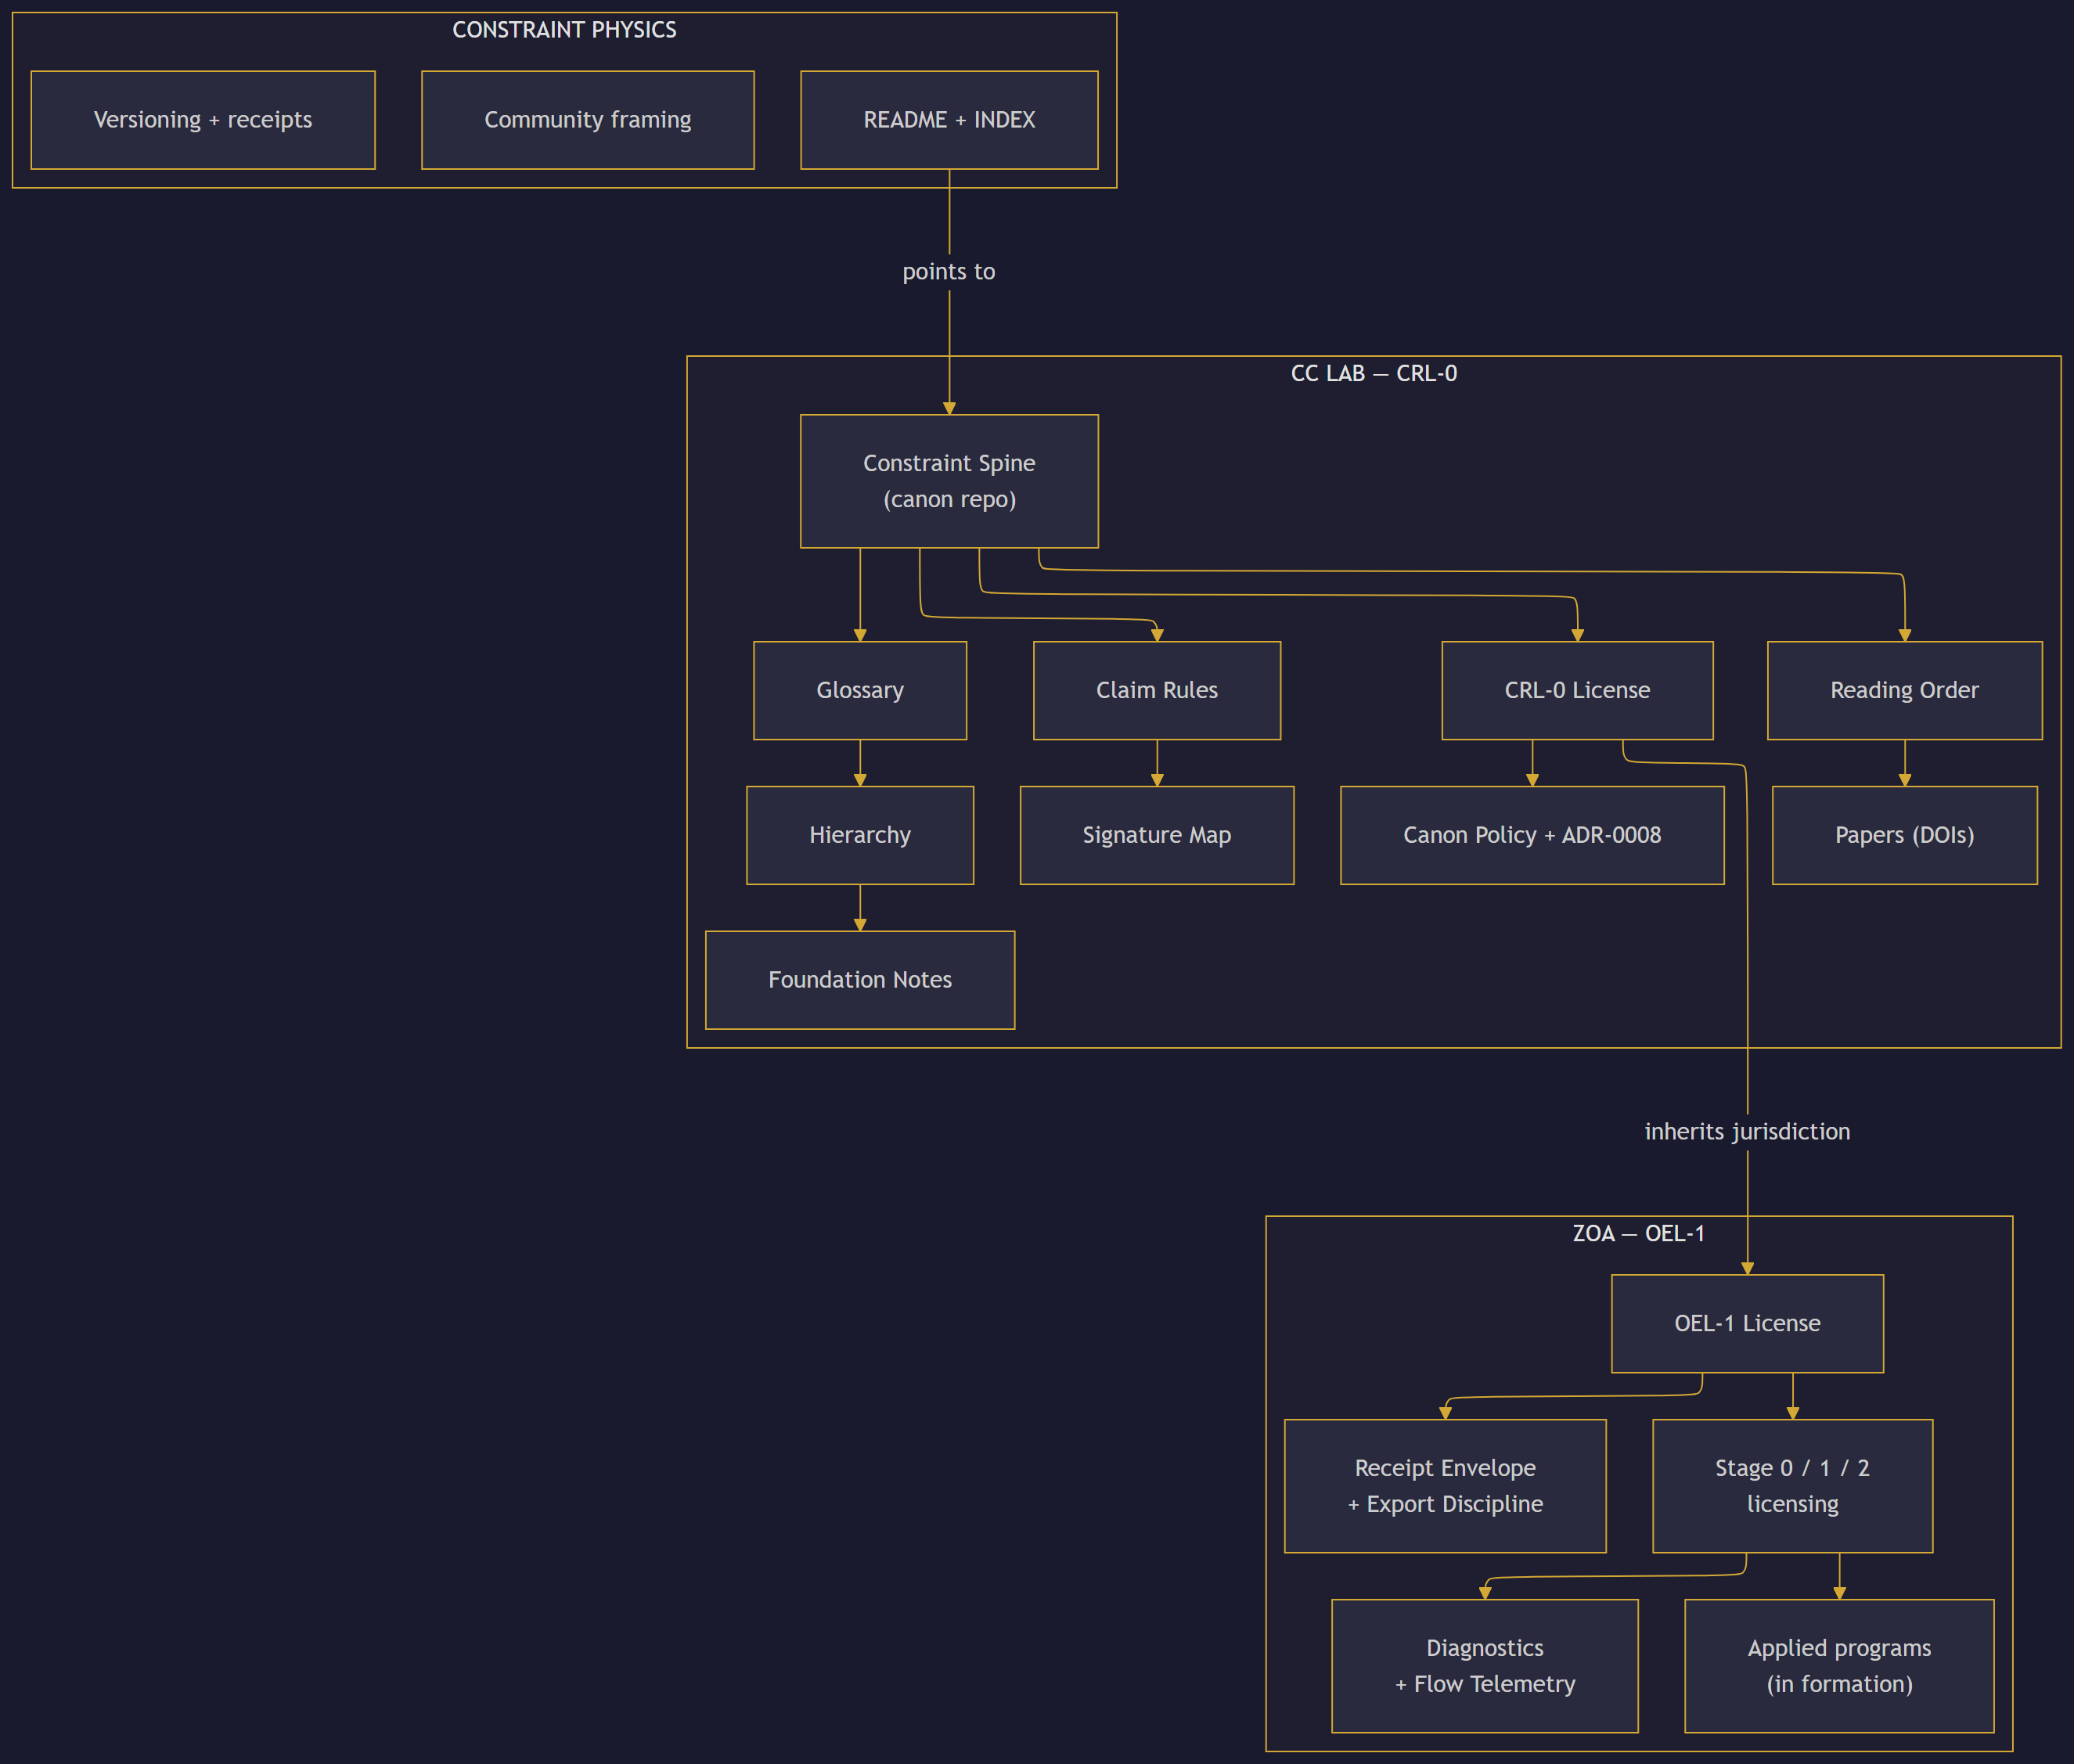
Task: Click Receipt Envelope + Export Discipline box
Action: click(1445, 1486)
